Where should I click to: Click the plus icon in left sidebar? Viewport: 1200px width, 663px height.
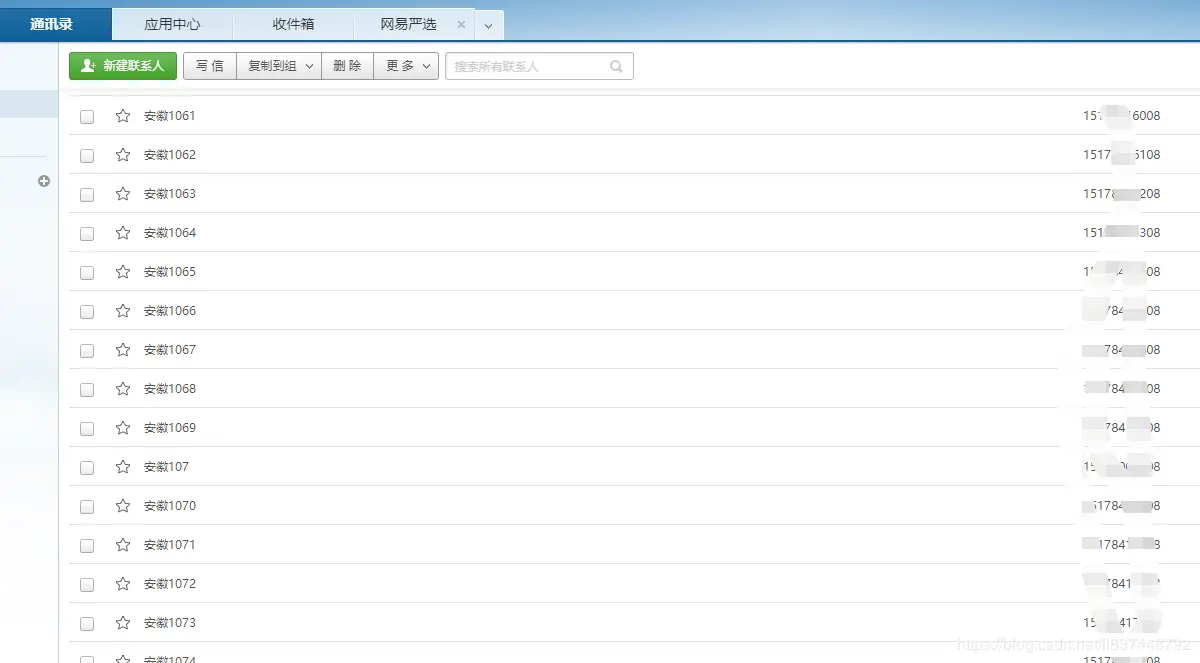click(x=44, y=181)
